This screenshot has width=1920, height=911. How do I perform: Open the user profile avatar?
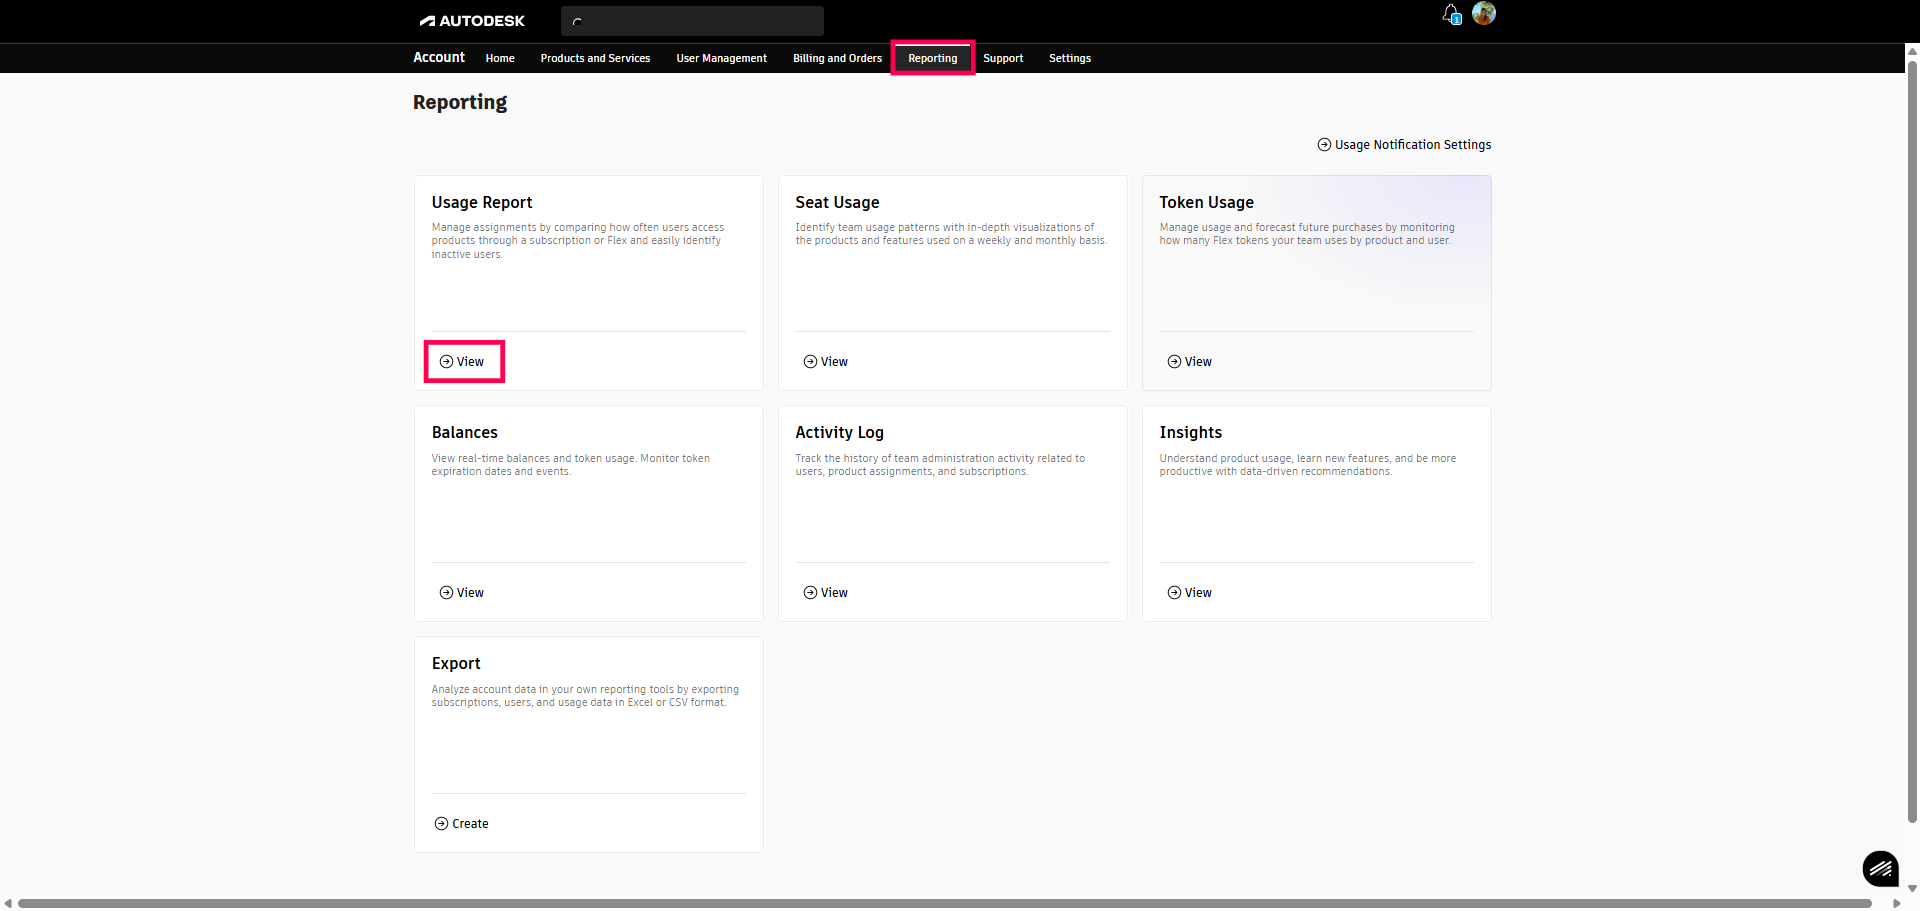tap(1484, 13)
